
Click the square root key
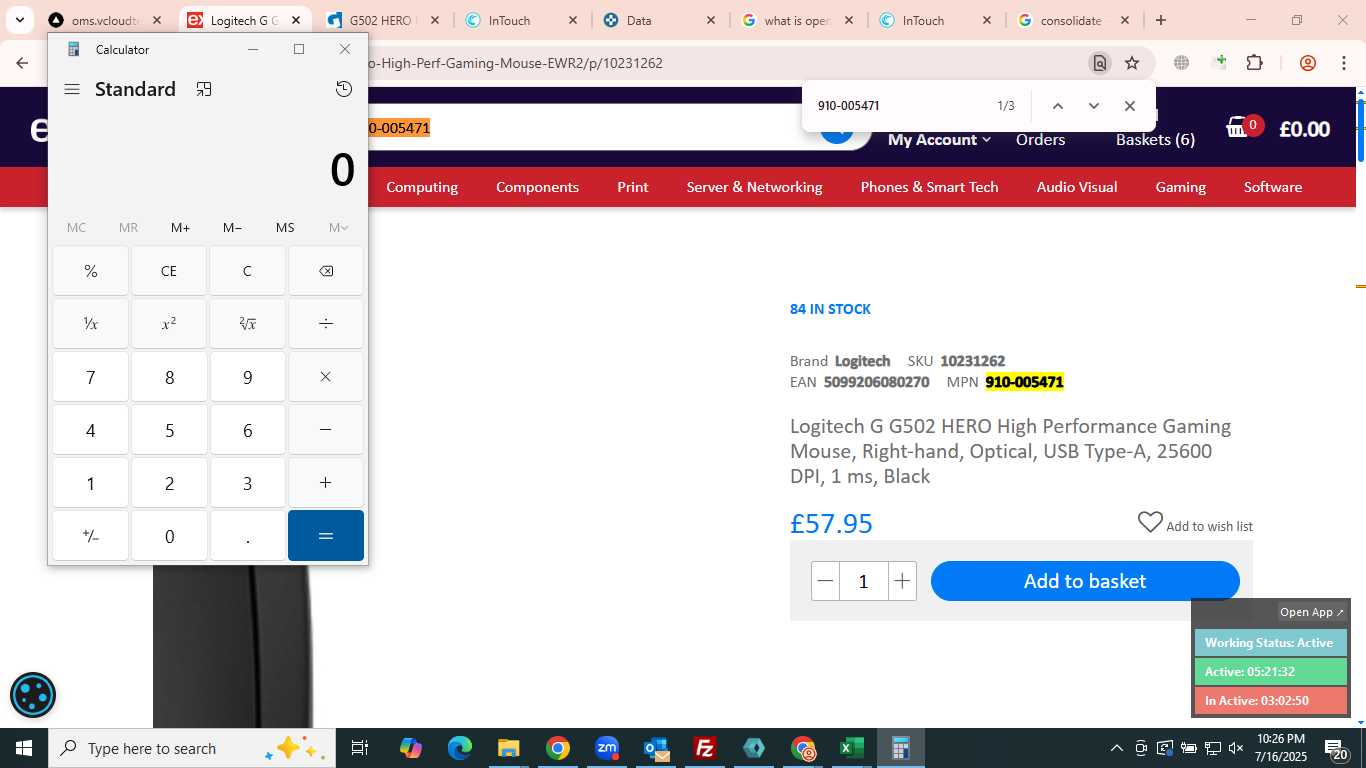247,324
